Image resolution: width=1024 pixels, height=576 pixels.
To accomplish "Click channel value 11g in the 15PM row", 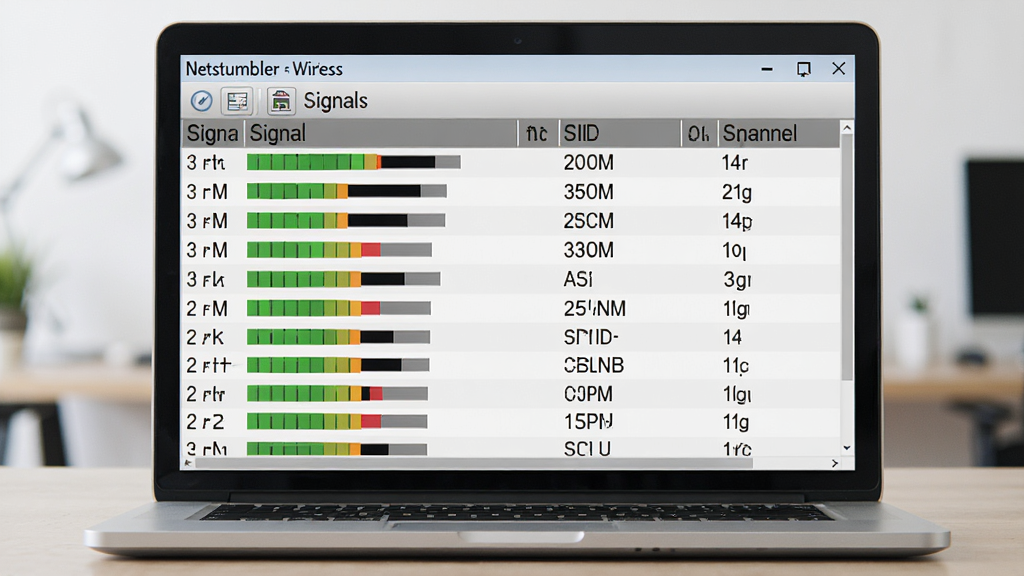I will click(735, 422).
